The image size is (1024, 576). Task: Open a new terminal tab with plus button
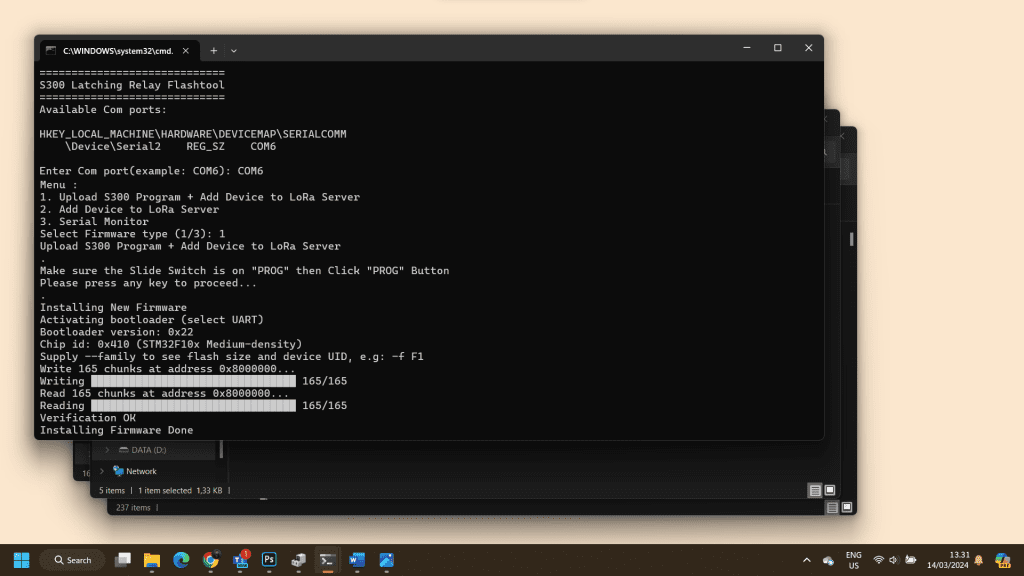213,50
